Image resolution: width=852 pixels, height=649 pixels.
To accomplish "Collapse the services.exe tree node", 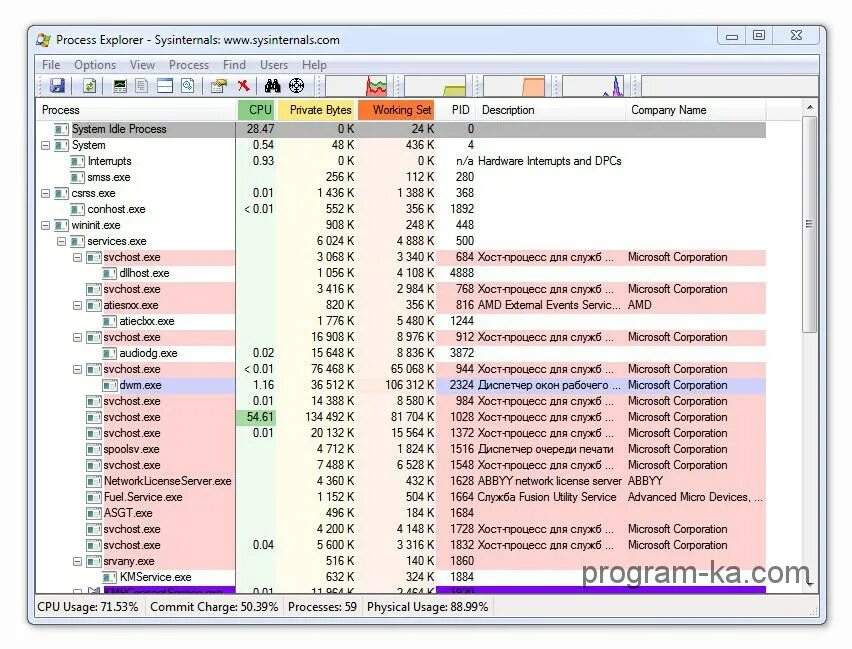I will [61, 241].
